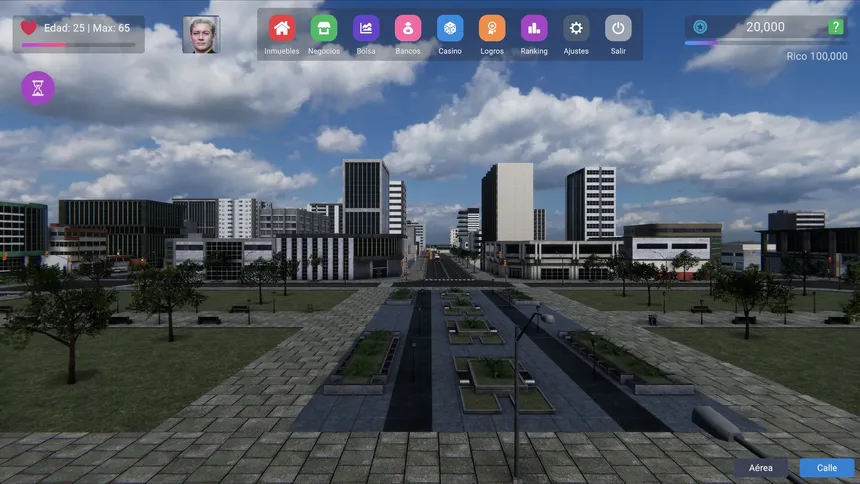
Task: Open the Logros achievements icon
Action: pos(492,28)
